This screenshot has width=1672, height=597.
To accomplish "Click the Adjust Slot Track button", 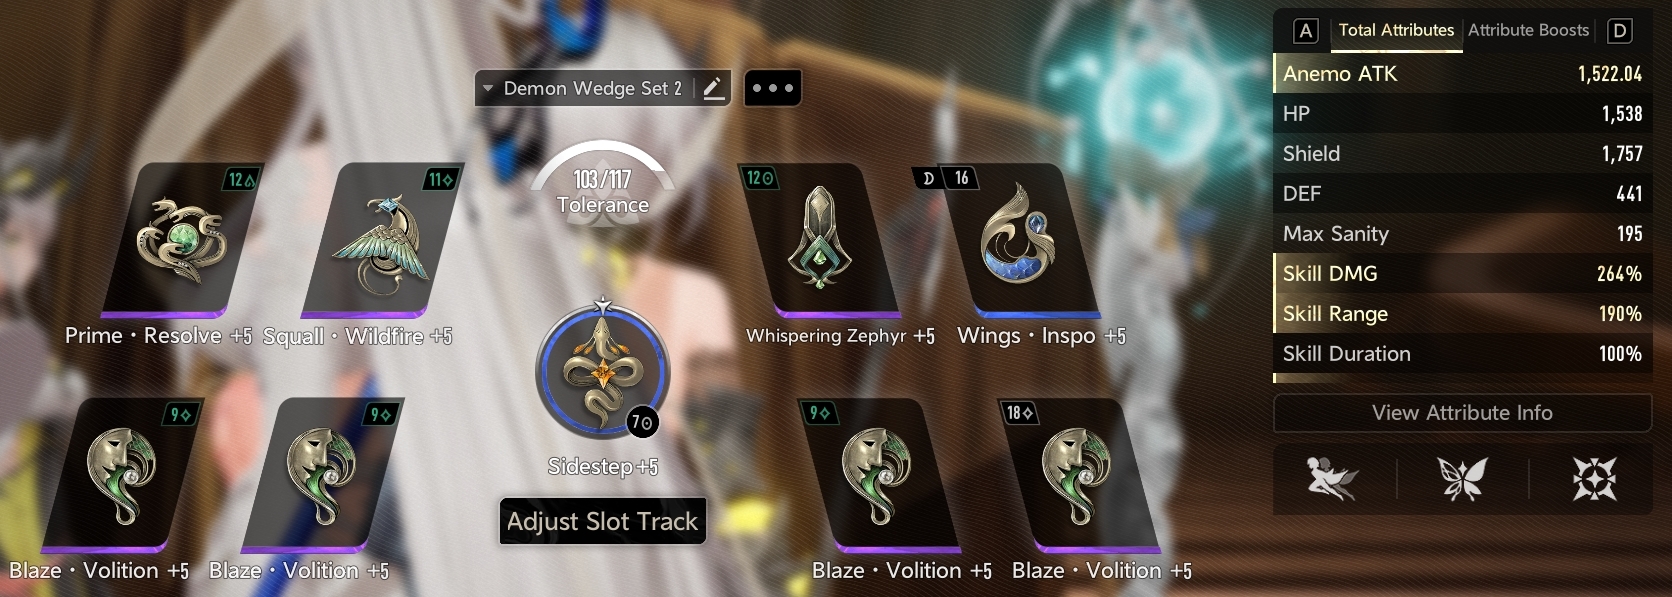I will [603, 521].
